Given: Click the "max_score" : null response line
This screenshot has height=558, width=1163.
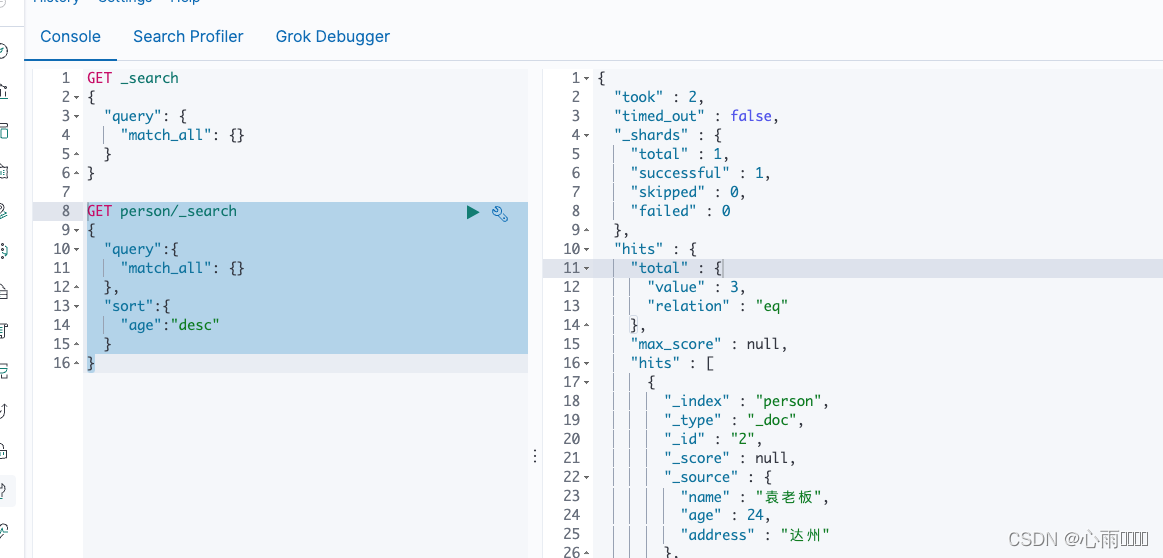Looking at the screenshot, I should point(708,344).
